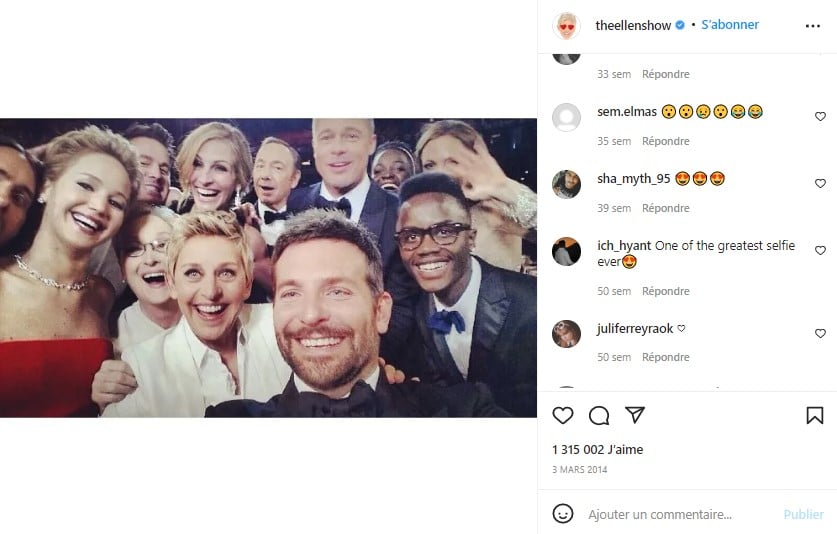
Task: Open comments via the speech bubble icon
Action: (599, 415)
